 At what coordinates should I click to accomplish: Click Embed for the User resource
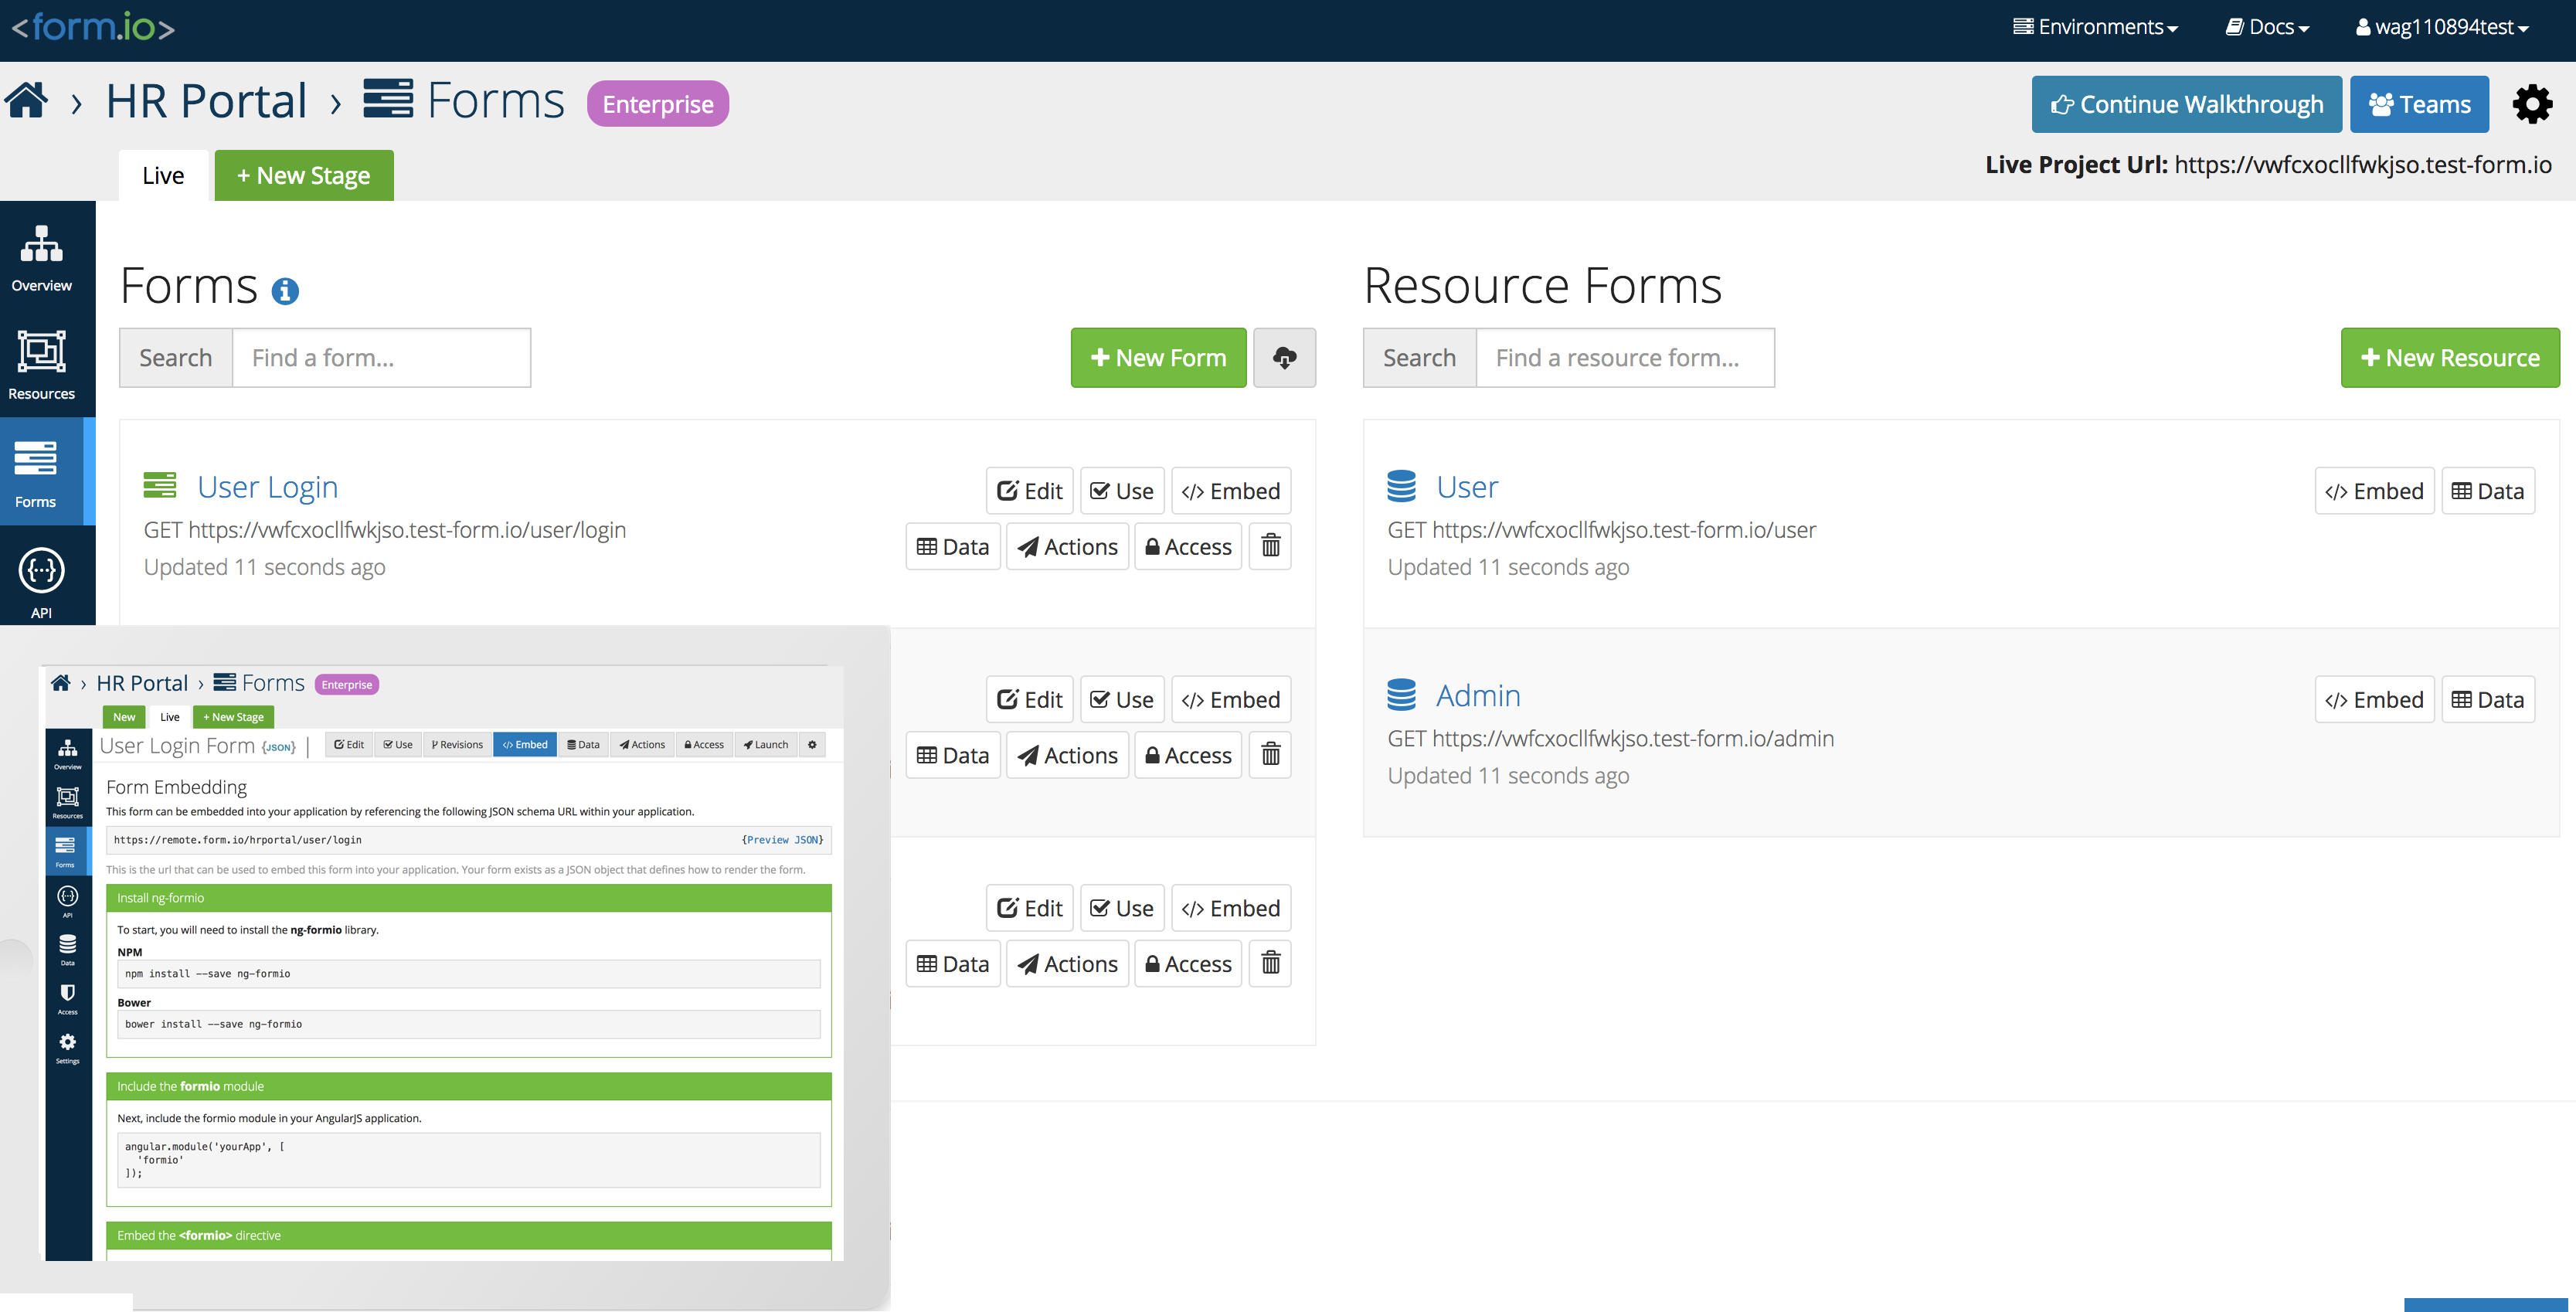pos(2374,490)
